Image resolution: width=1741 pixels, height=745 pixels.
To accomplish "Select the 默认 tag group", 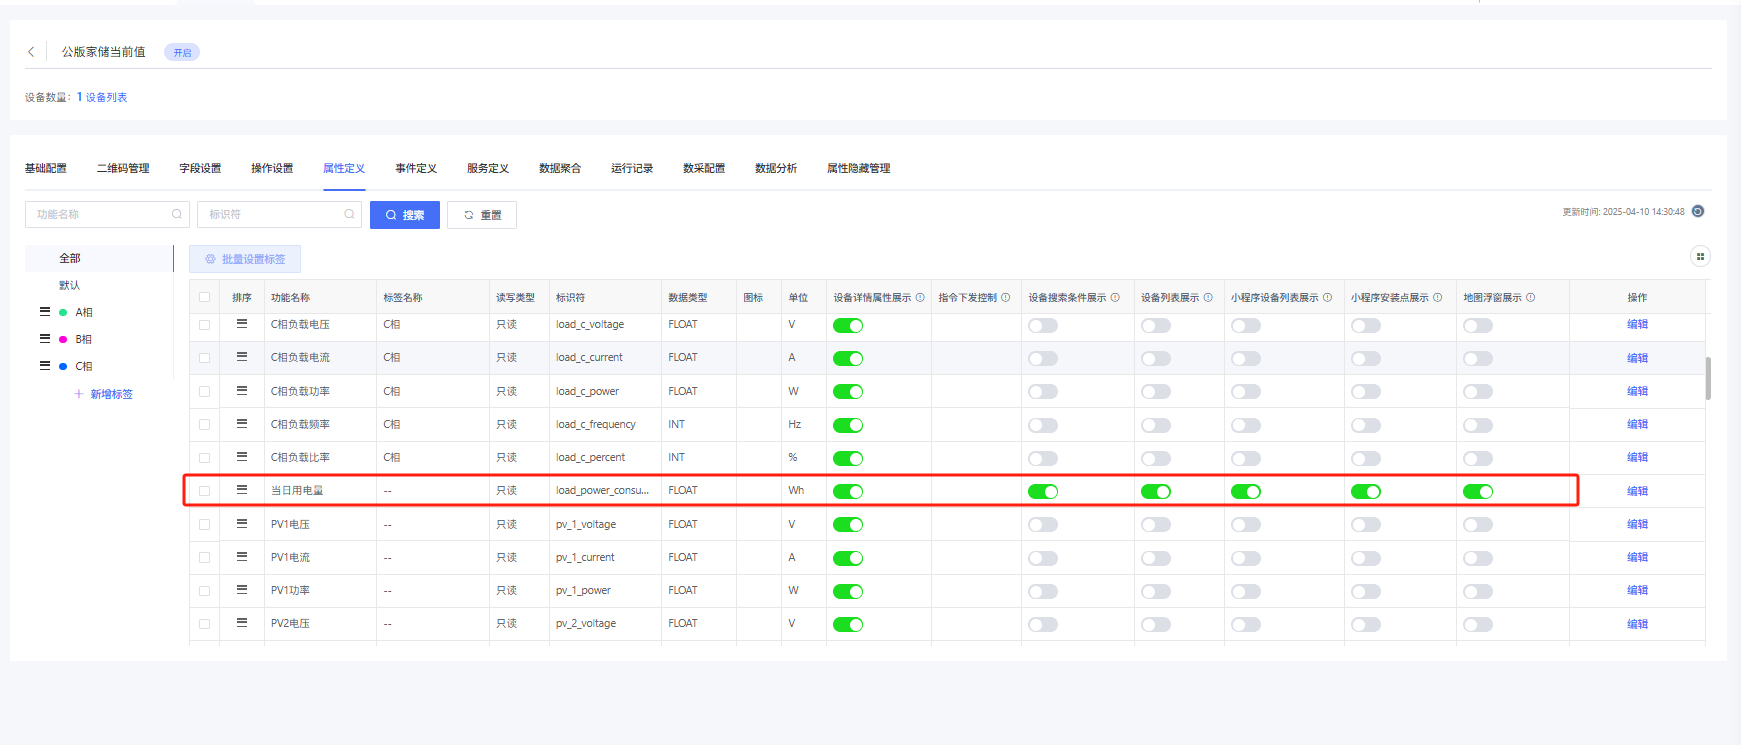I will (x=70, y=285).
